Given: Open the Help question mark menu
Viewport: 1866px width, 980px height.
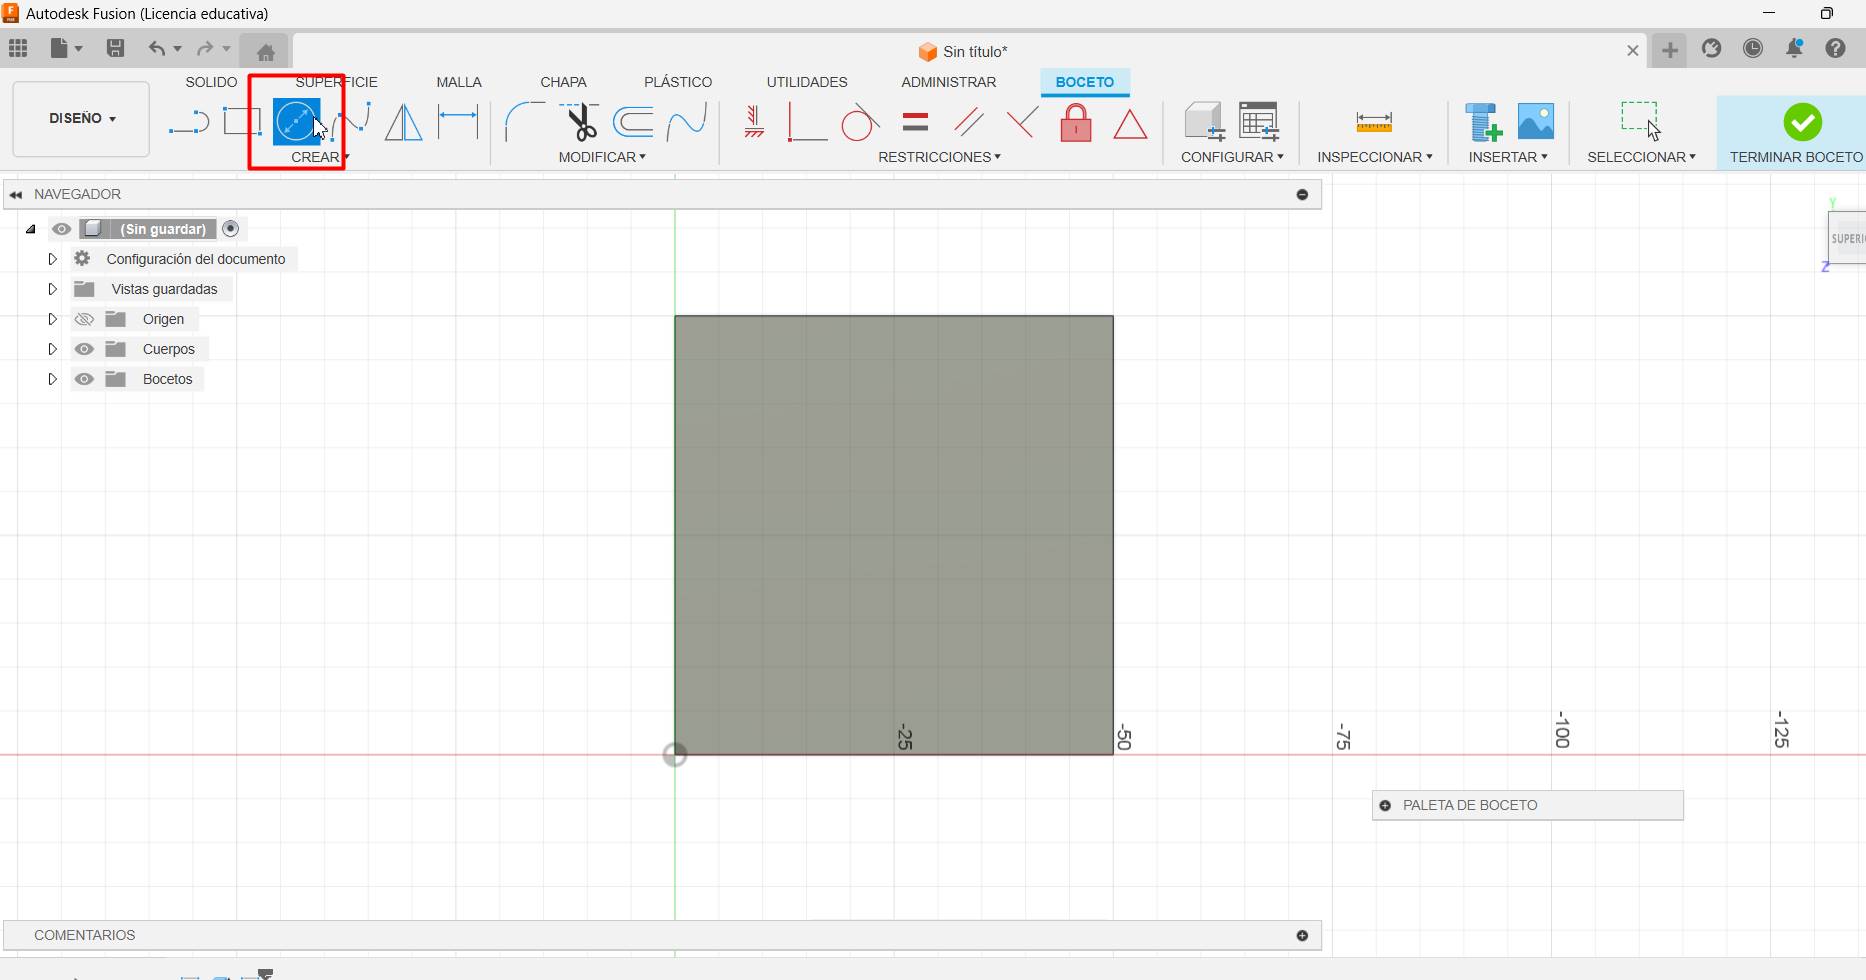Looking at the screenshot, I should pyautogui.click(x=1835, y=48).
